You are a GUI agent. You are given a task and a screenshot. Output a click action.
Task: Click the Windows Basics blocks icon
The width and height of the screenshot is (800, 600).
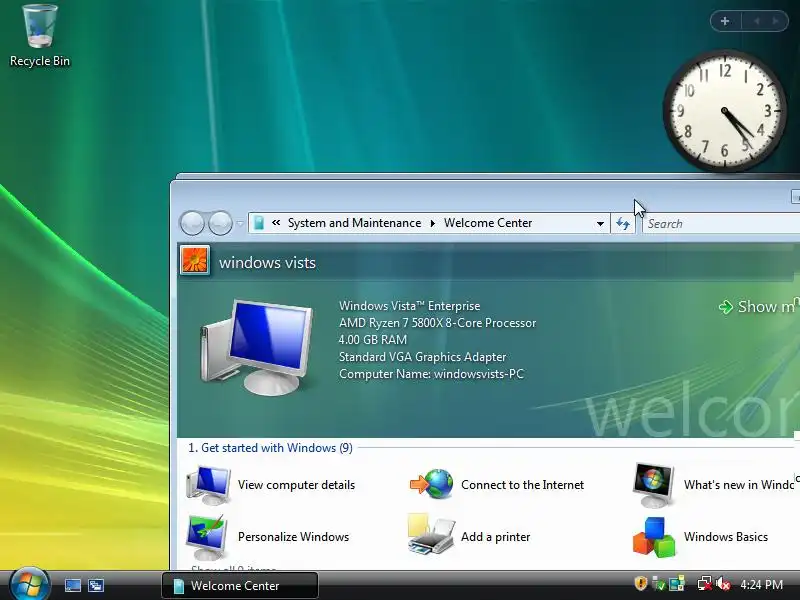(654, 537)
